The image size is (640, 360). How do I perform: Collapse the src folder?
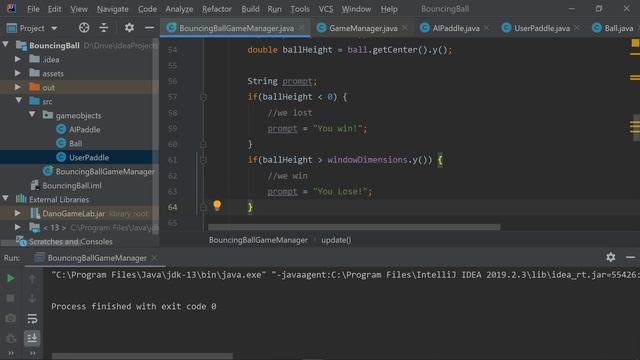point(18,100)
